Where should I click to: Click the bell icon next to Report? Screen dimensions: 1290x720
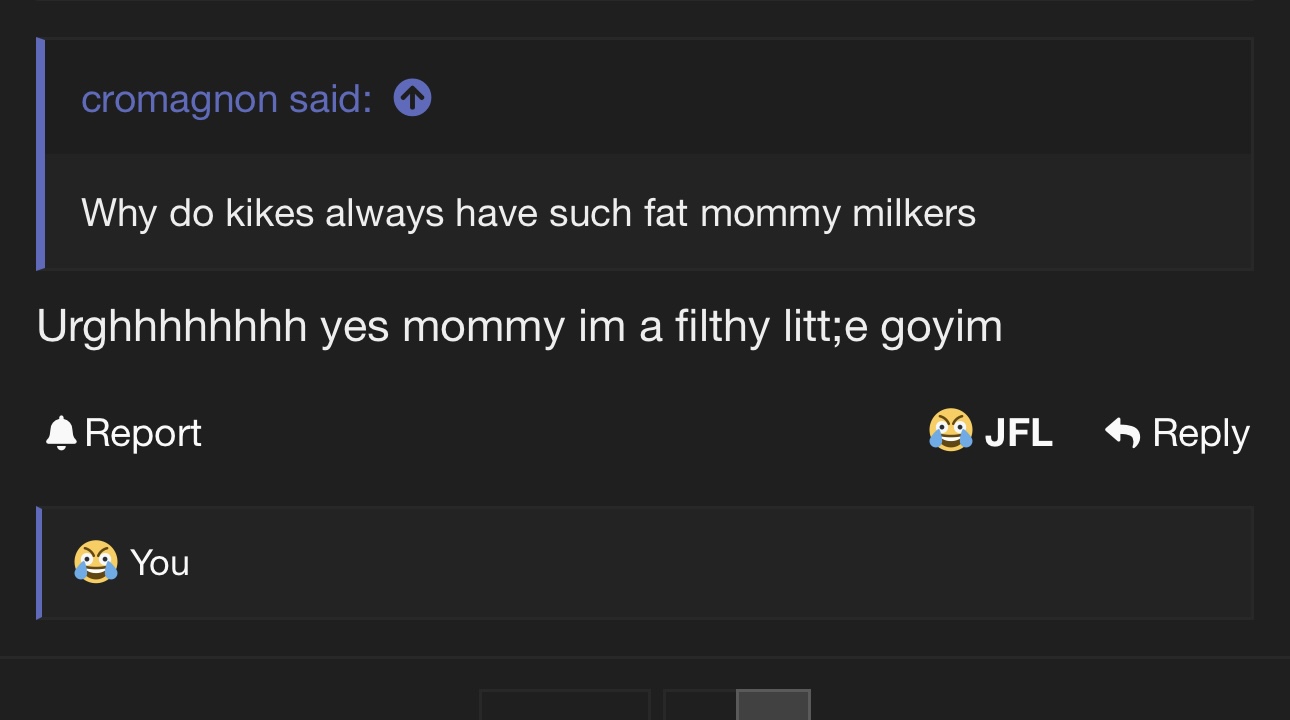point(61,433)
